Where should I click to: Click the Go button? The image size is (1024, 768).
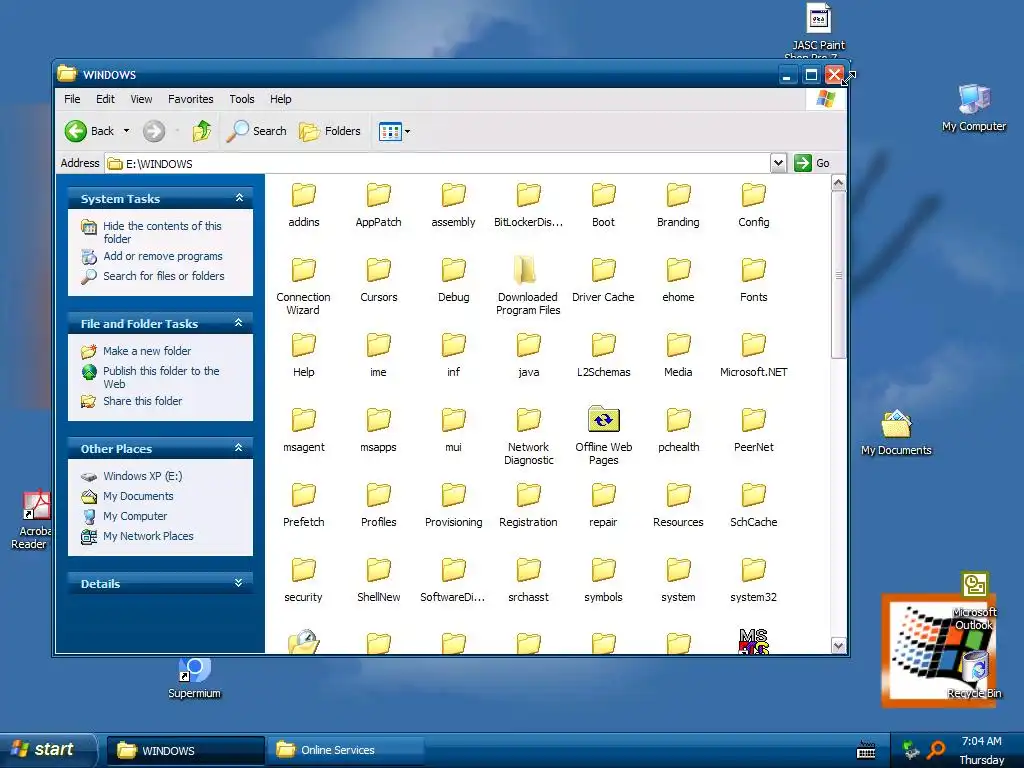(x=812, y=163)
